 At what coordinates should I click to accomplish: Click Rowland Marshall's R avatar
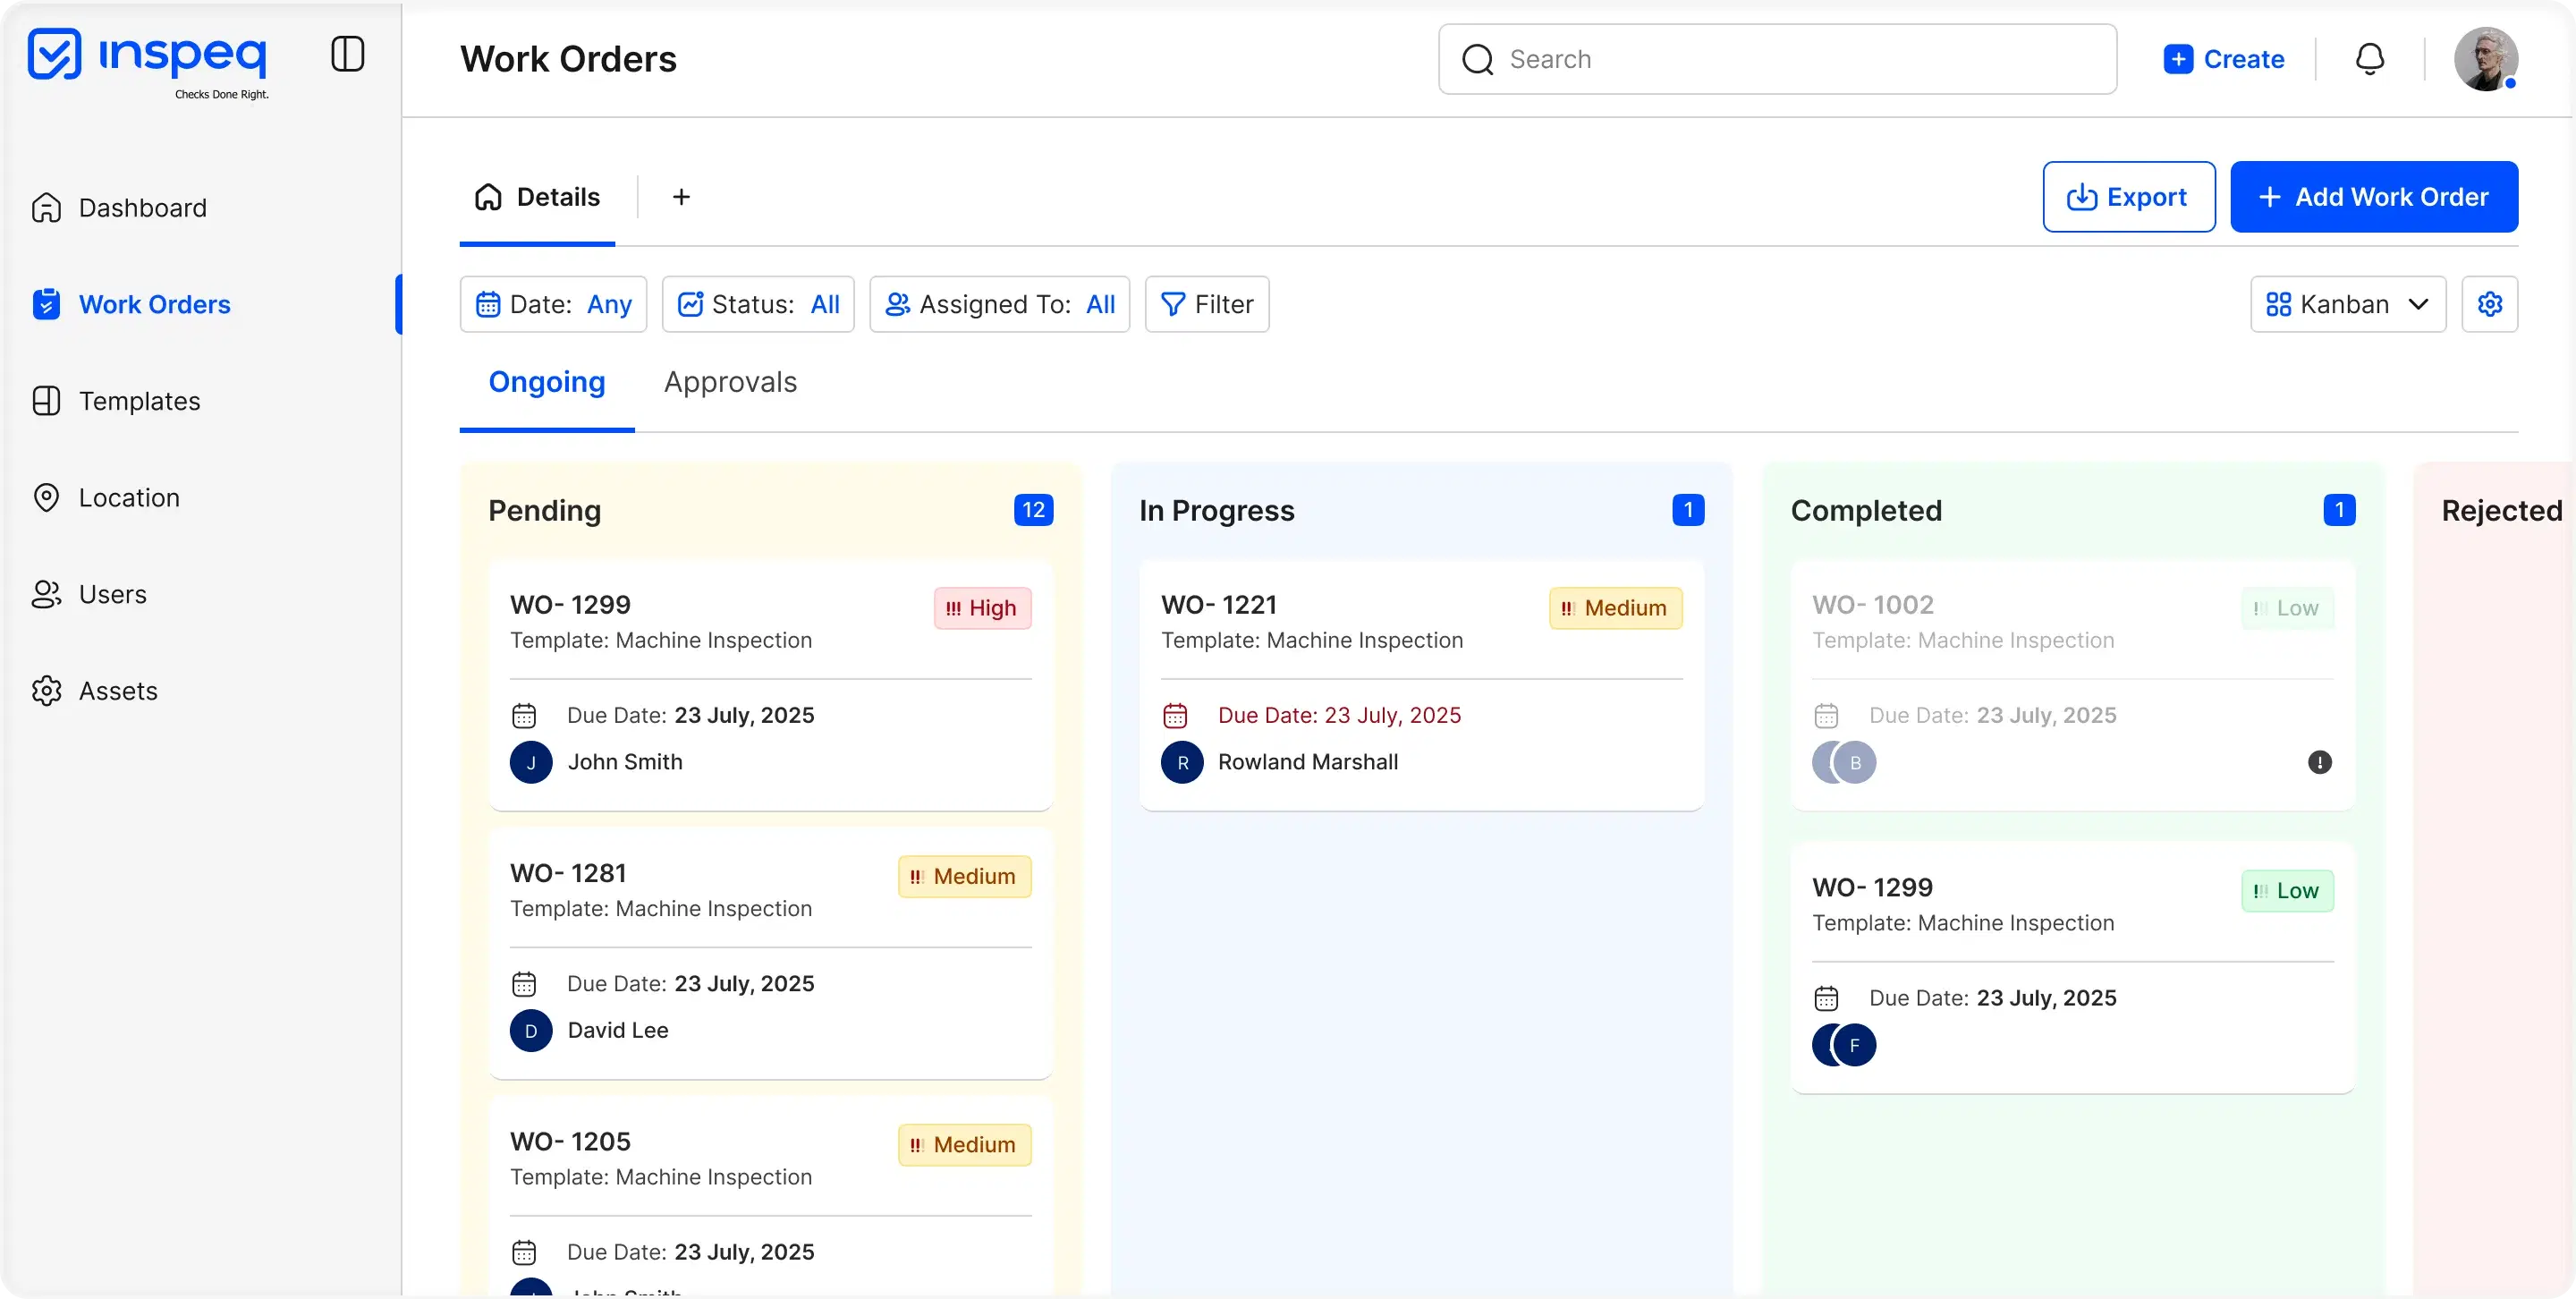point(1182,763)
